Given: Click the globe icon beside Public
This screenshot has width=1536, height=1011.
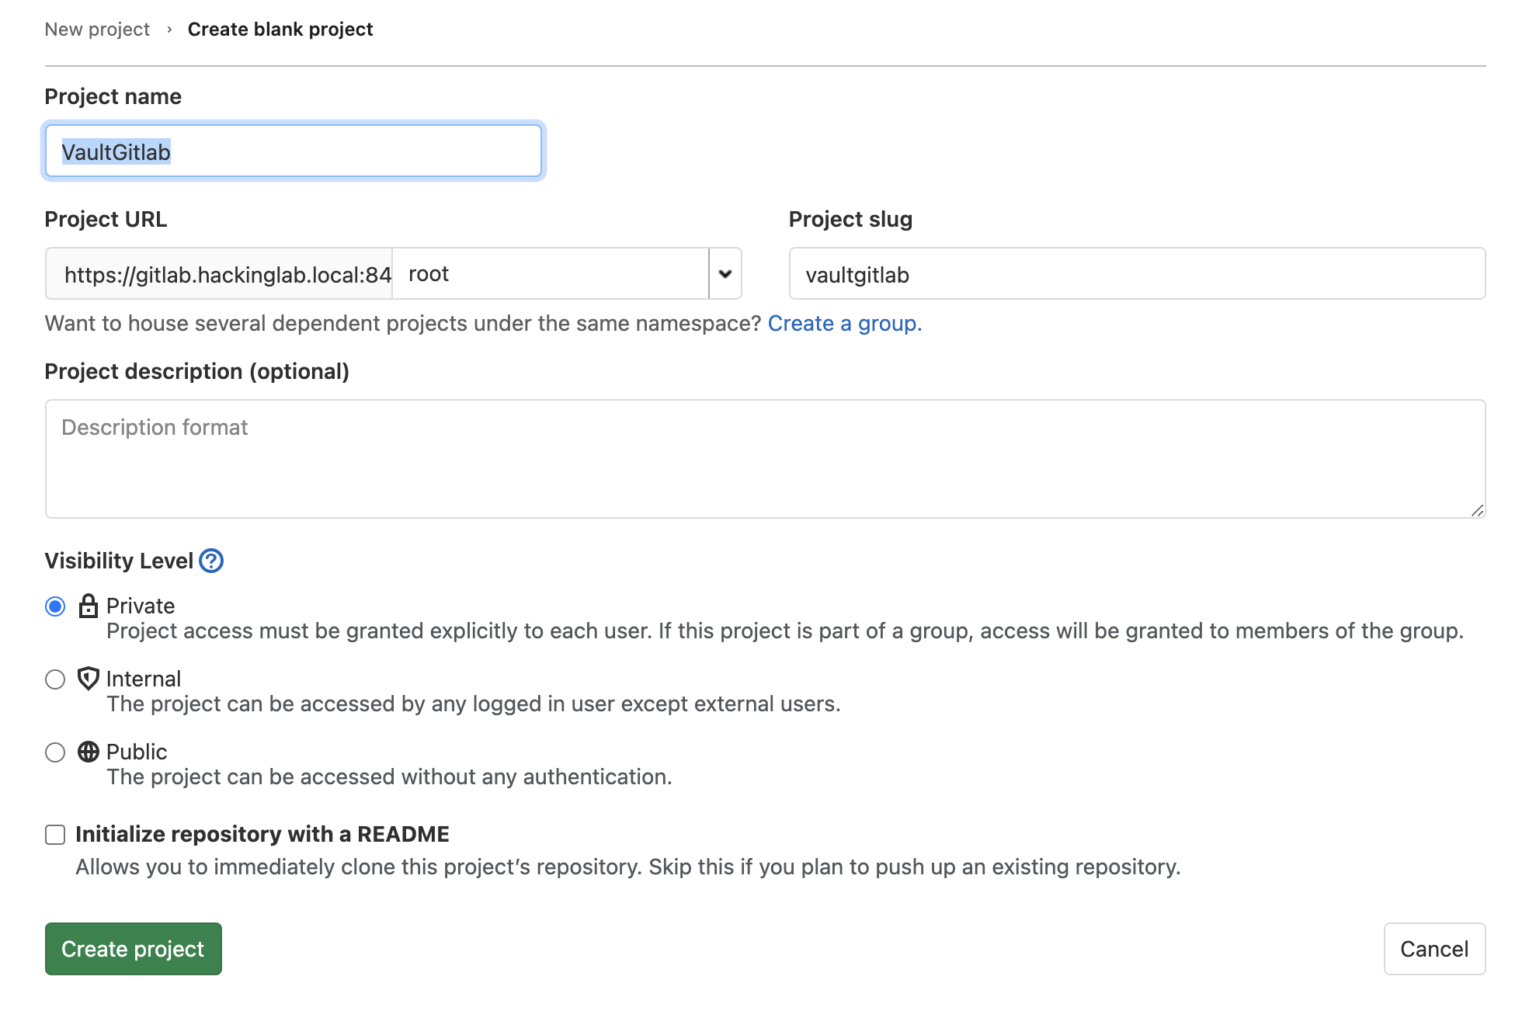Looking at the screenshot, I should pyautogui.click(x=88, y=751).
